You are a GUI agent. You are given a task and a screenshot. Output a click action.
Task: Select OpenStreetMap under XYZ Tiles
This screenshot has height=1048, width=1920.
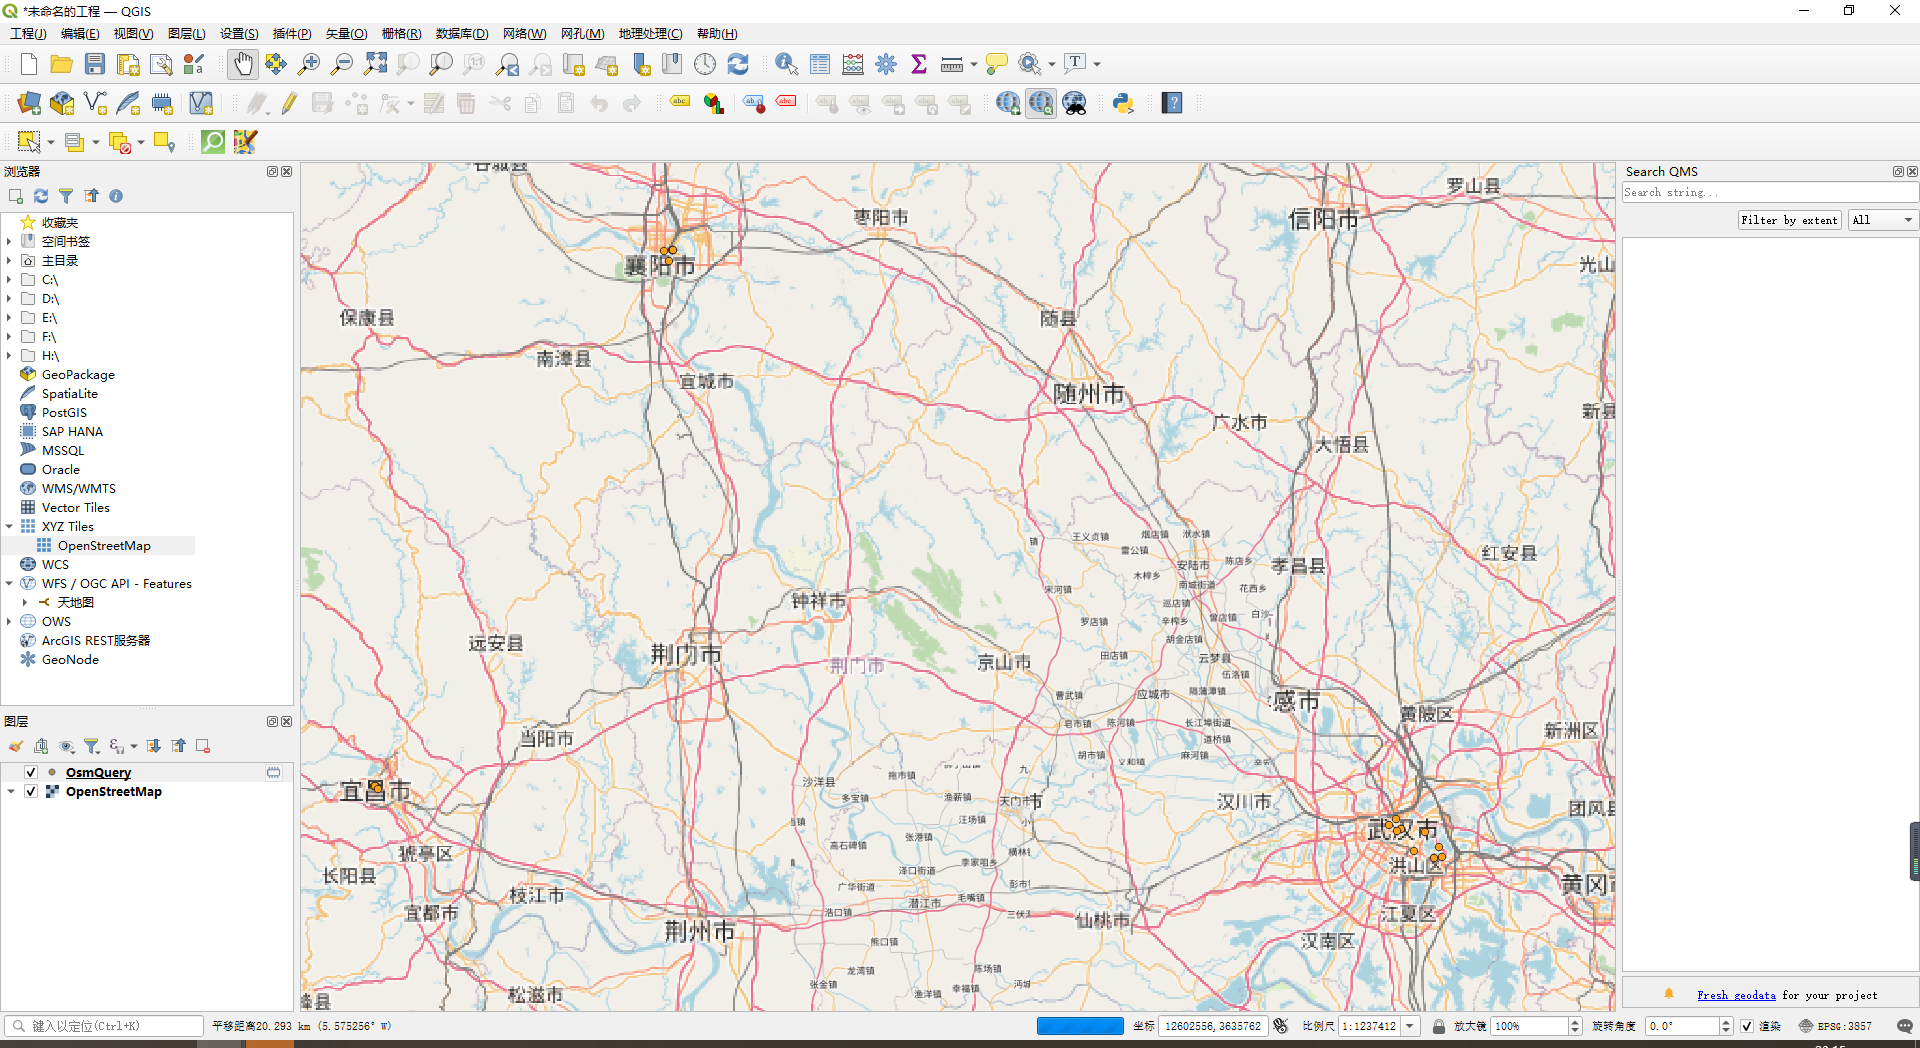tap(104, 545)
